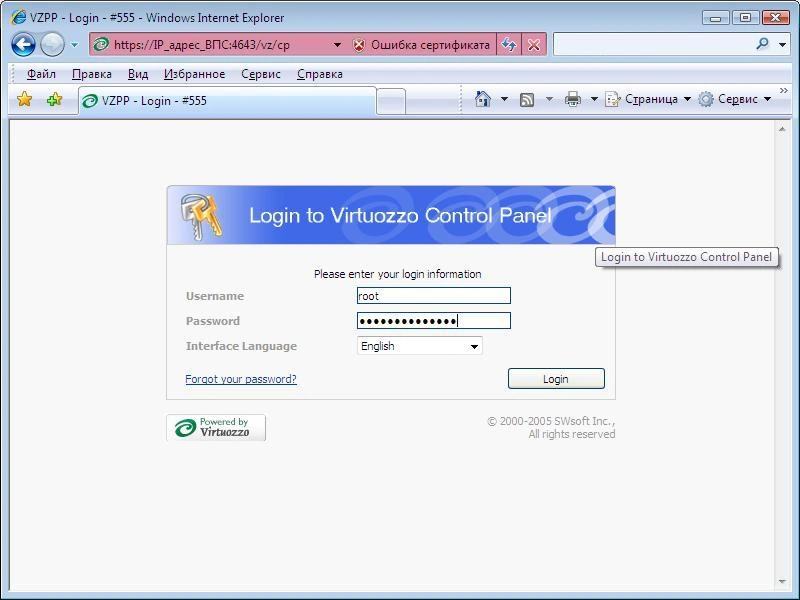Screen dimensions: 800x600
Task: Open the Interface Language dropdown
Action: (x=420, y=346)
